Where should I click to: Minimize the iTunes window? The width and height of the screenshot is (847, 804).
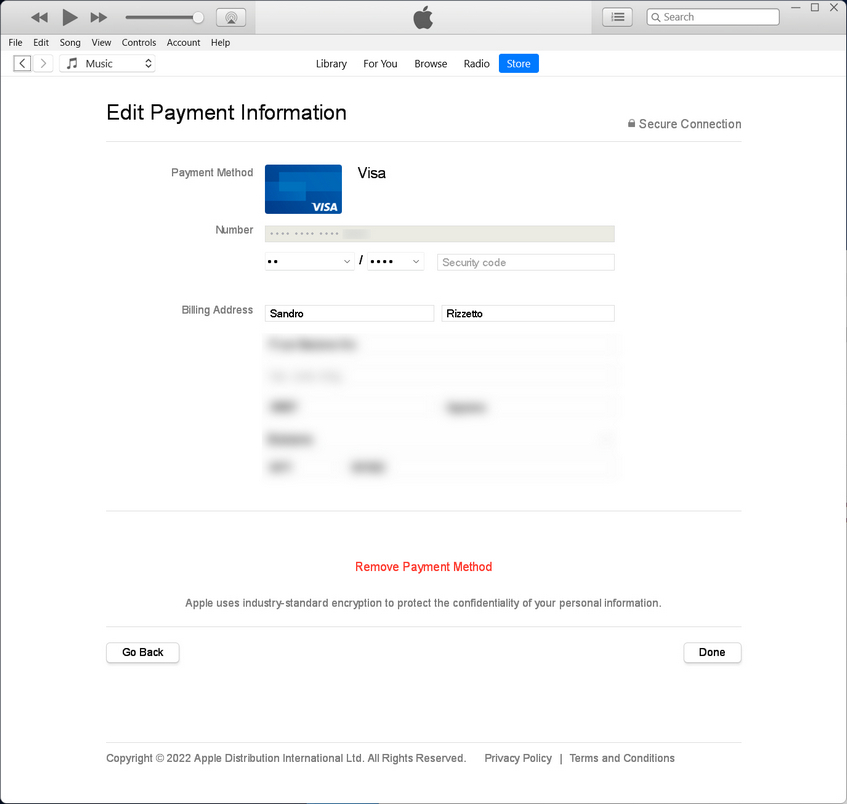click(x=796, y=8)
